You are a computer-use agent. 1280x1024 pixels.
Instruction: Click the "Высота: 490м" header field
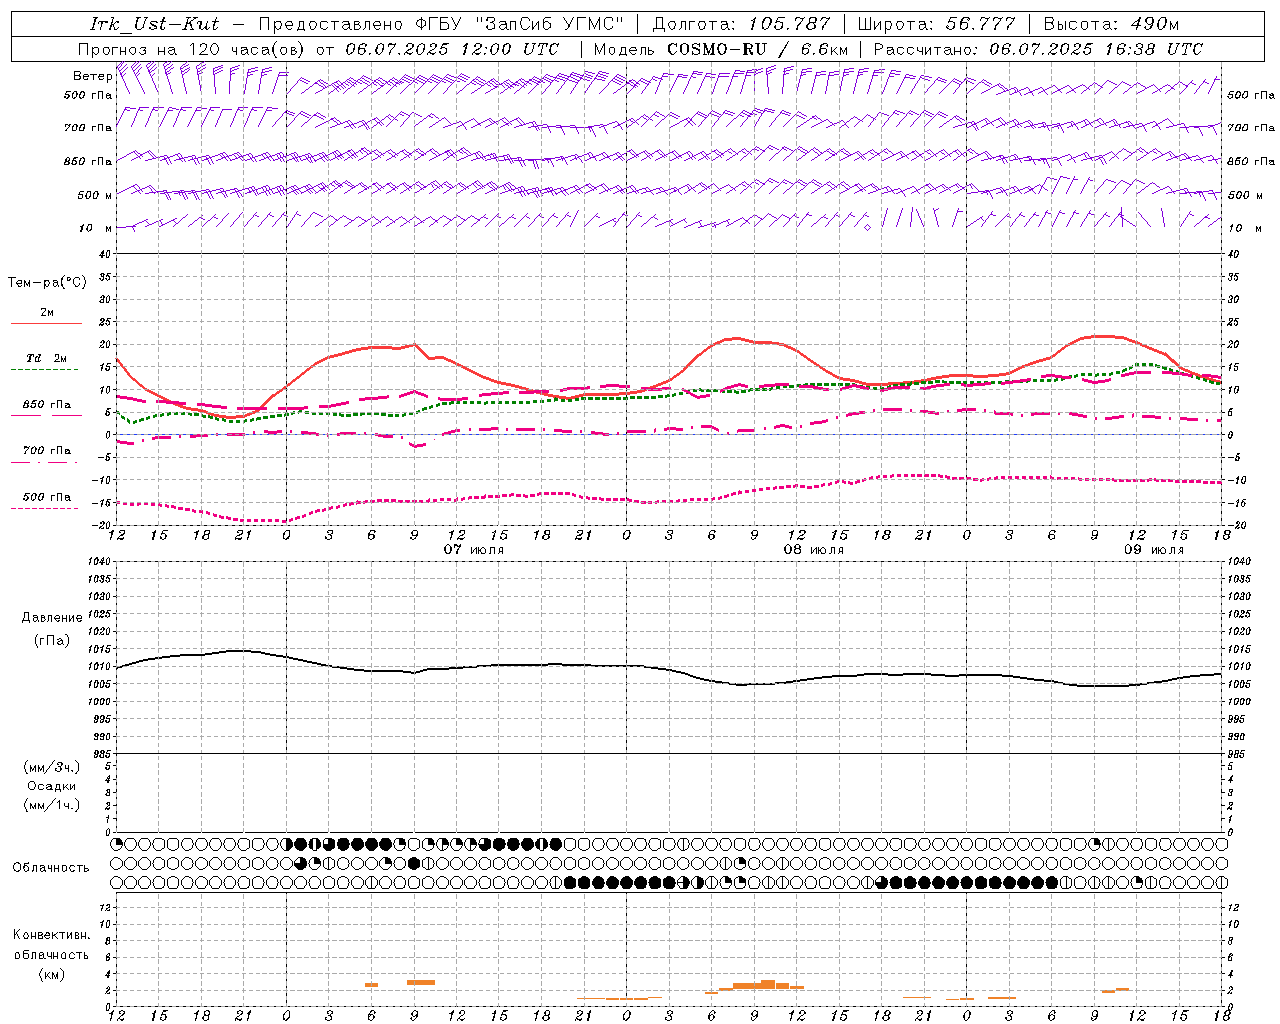coord(1111,24)
